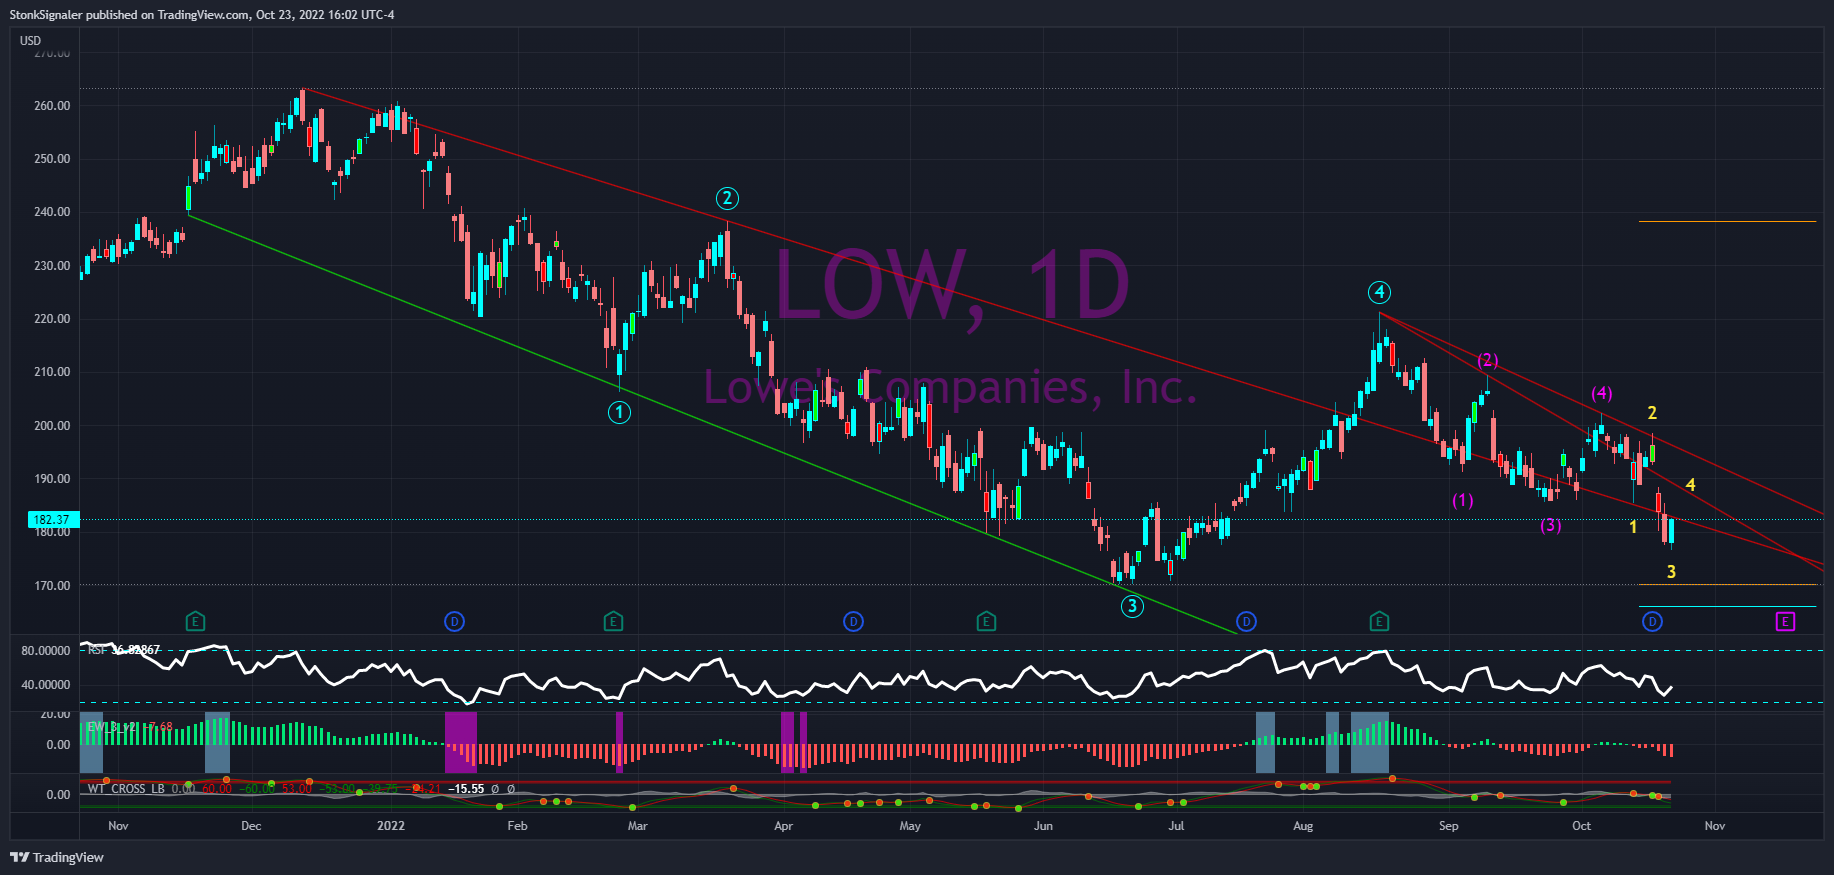Viewport: 1834px width, 875px height.
Task: Select the dividend D marker of mid-April 2022
Action: (853, 622)
